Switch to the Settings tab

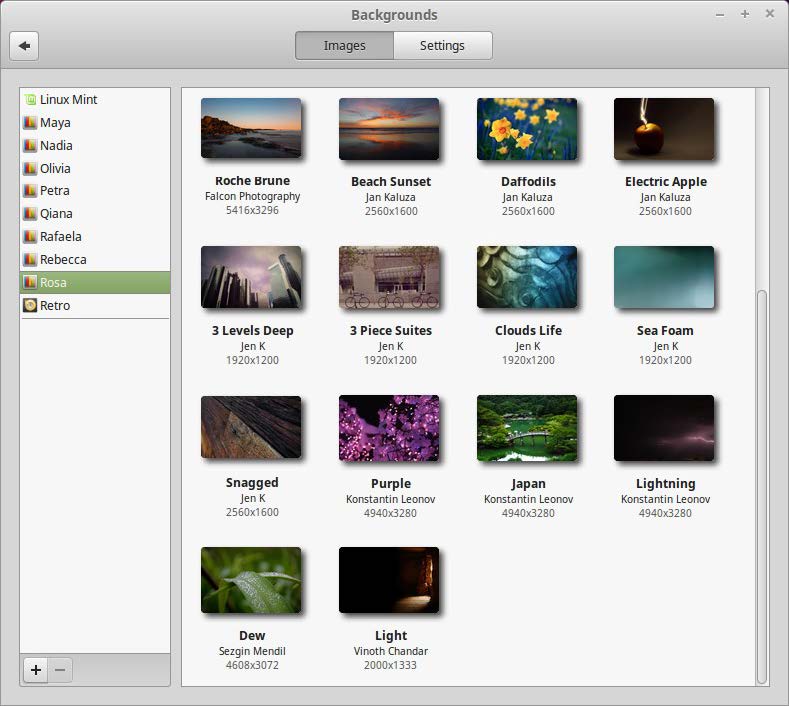tap(442, 45)
